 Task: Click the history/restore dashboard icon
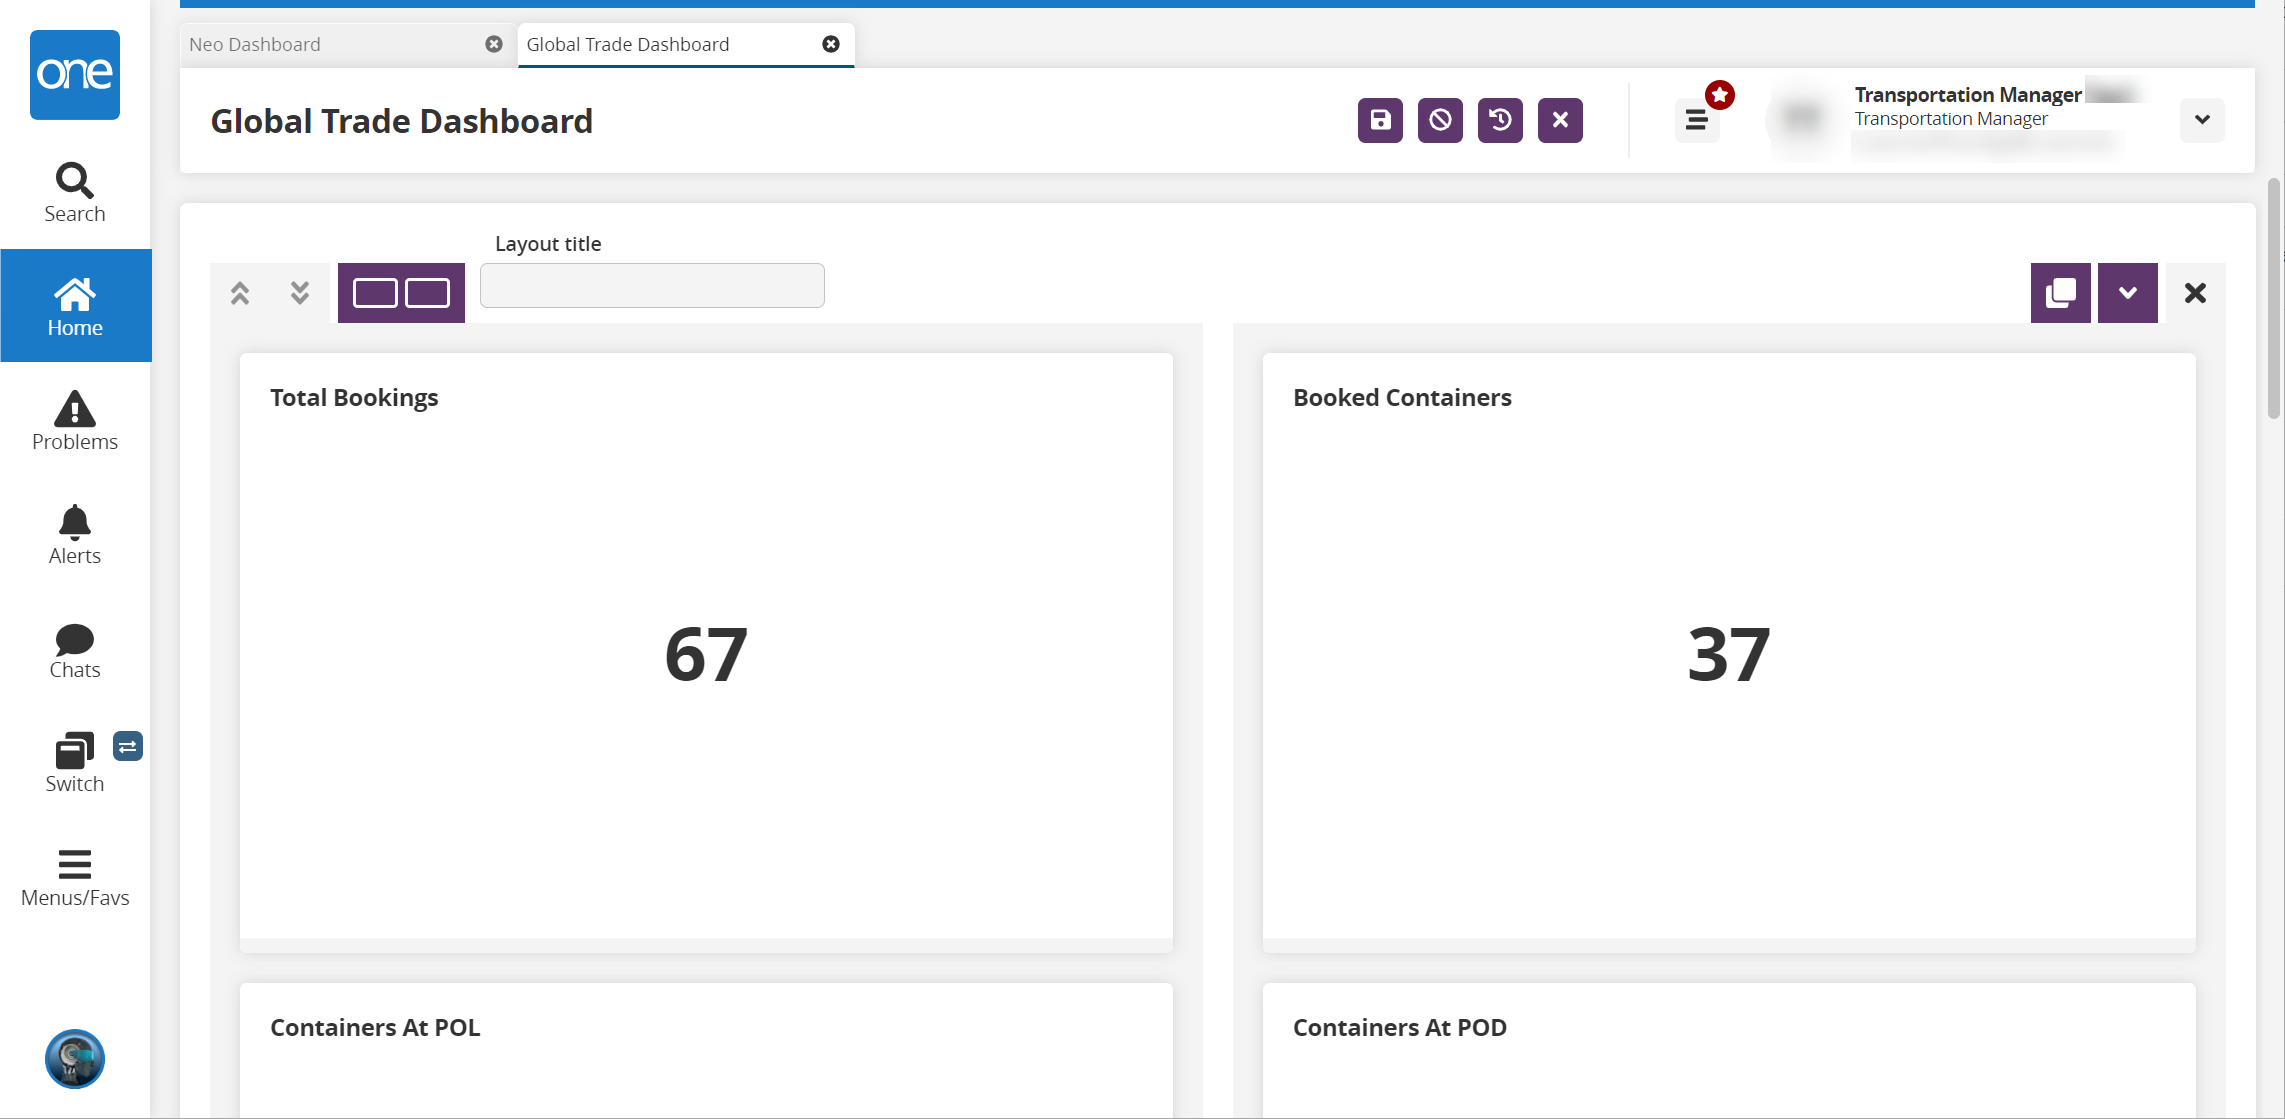click(1501, 119)
